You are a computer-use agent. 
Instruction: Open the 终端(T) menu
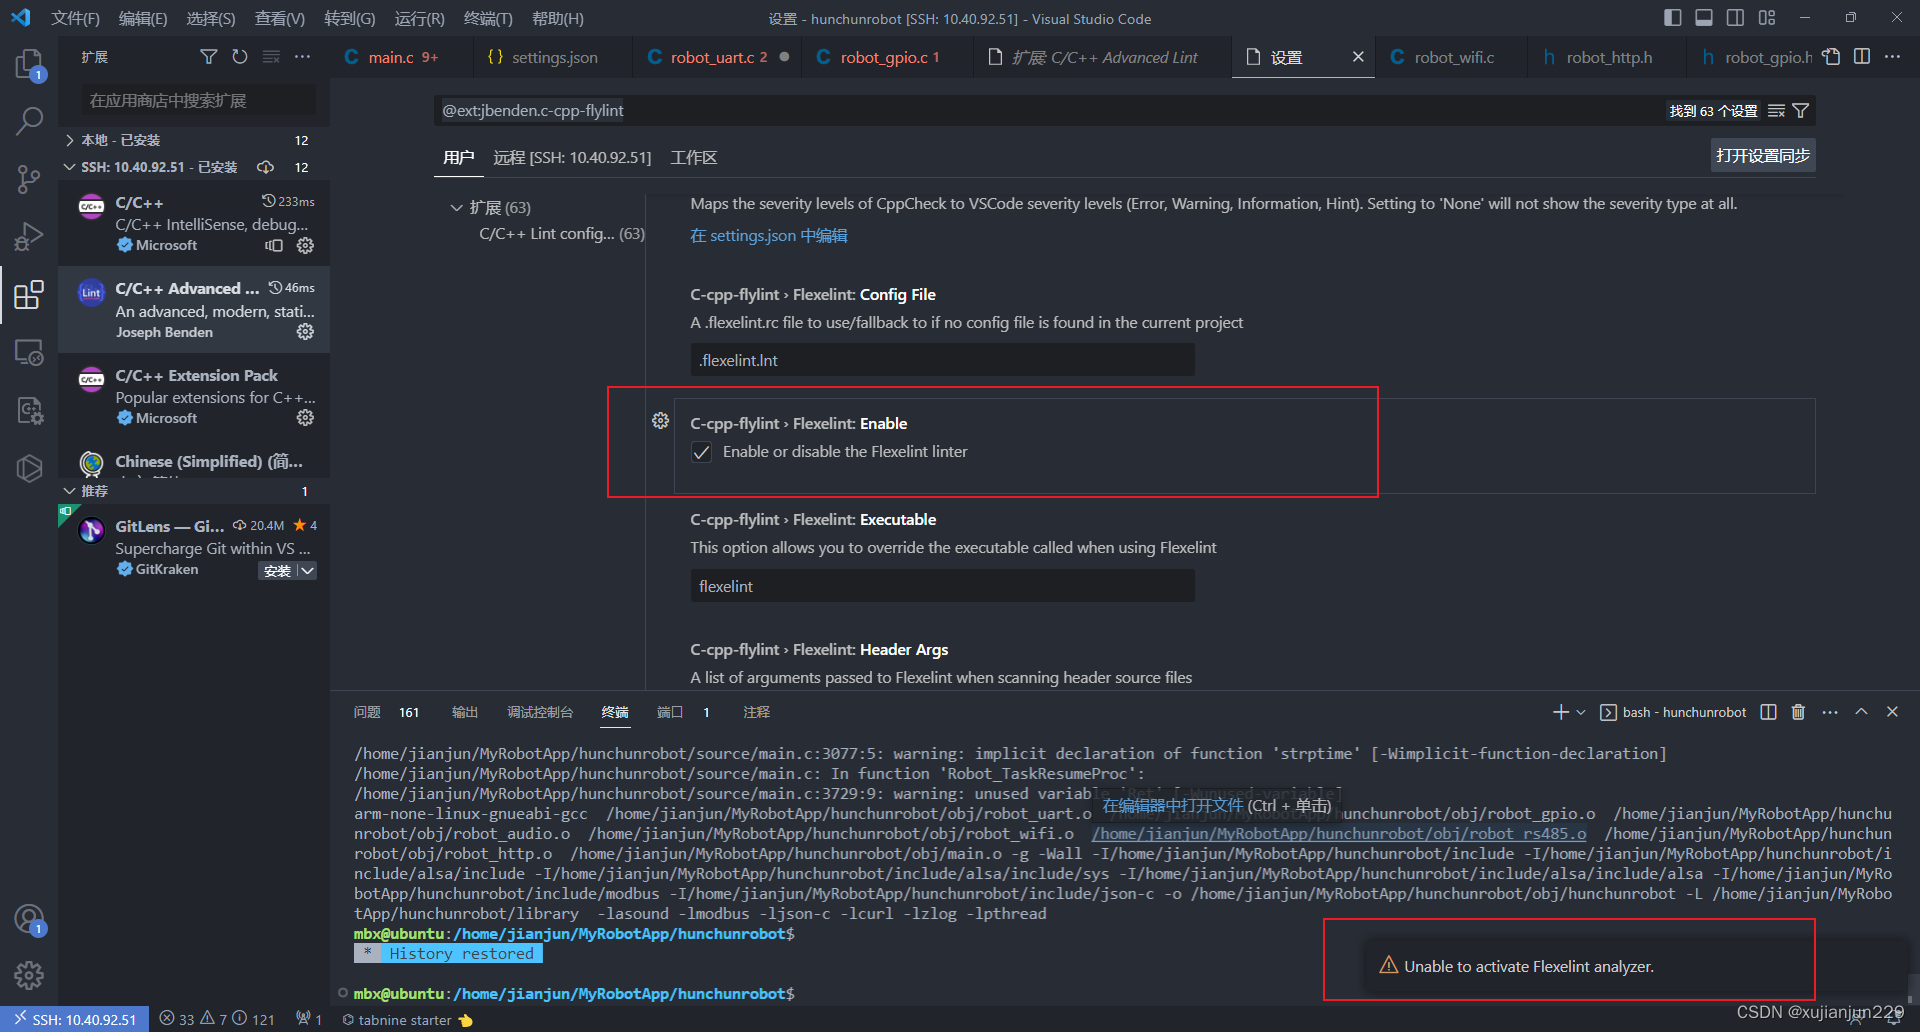click(488, 18)
